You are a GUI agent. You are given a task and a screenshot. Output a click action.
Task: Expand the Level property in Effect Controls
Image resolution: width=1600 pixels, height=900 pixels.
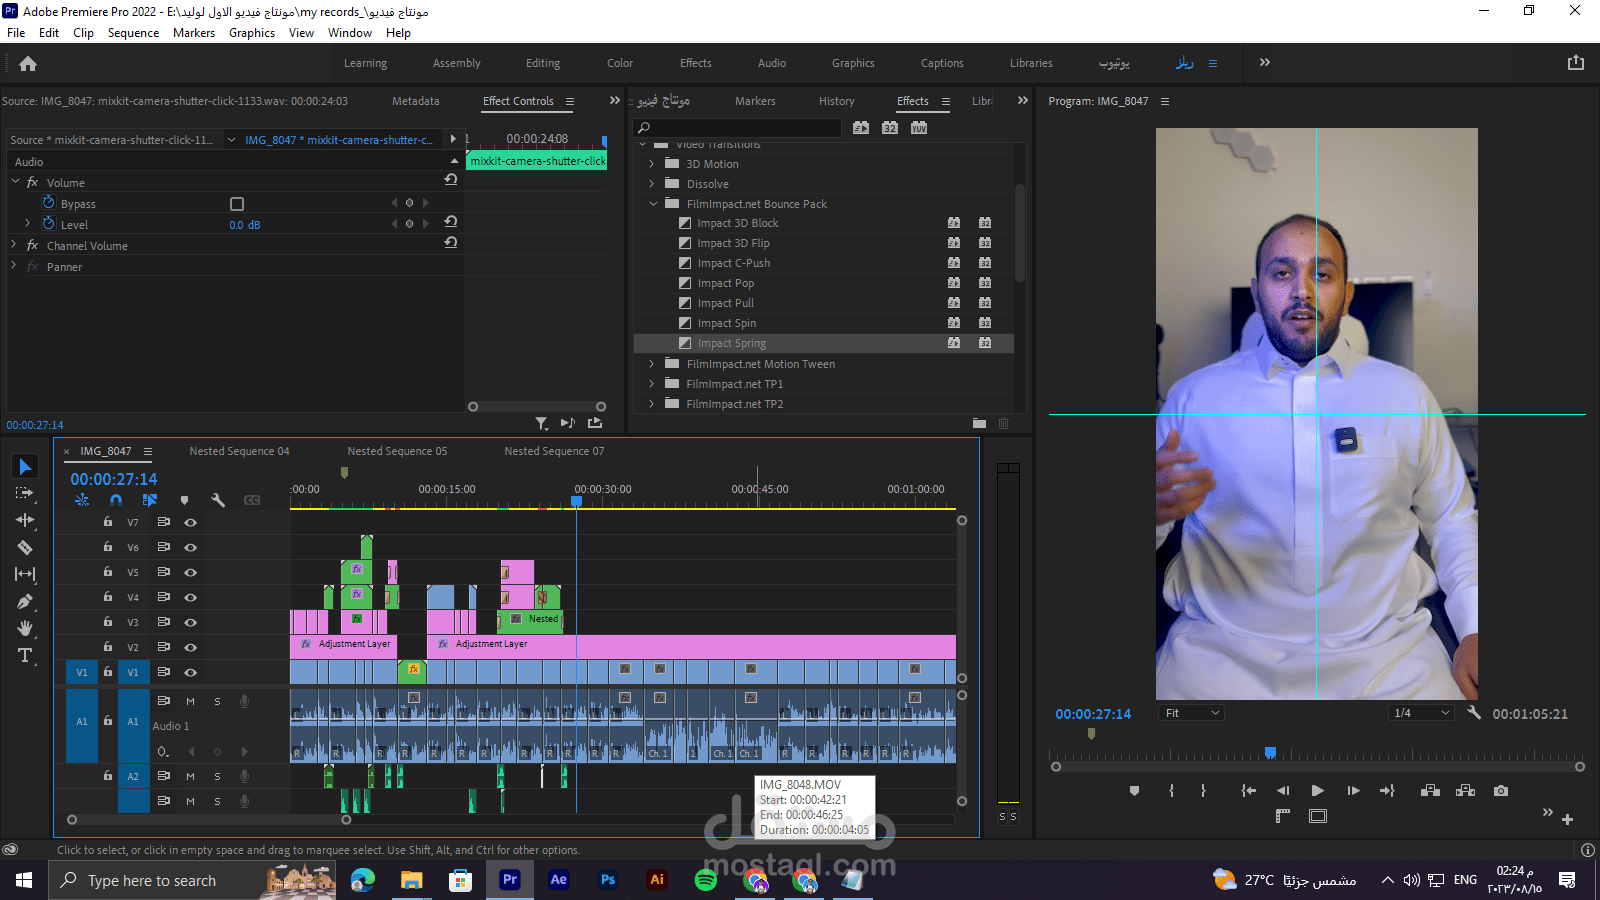27,224
